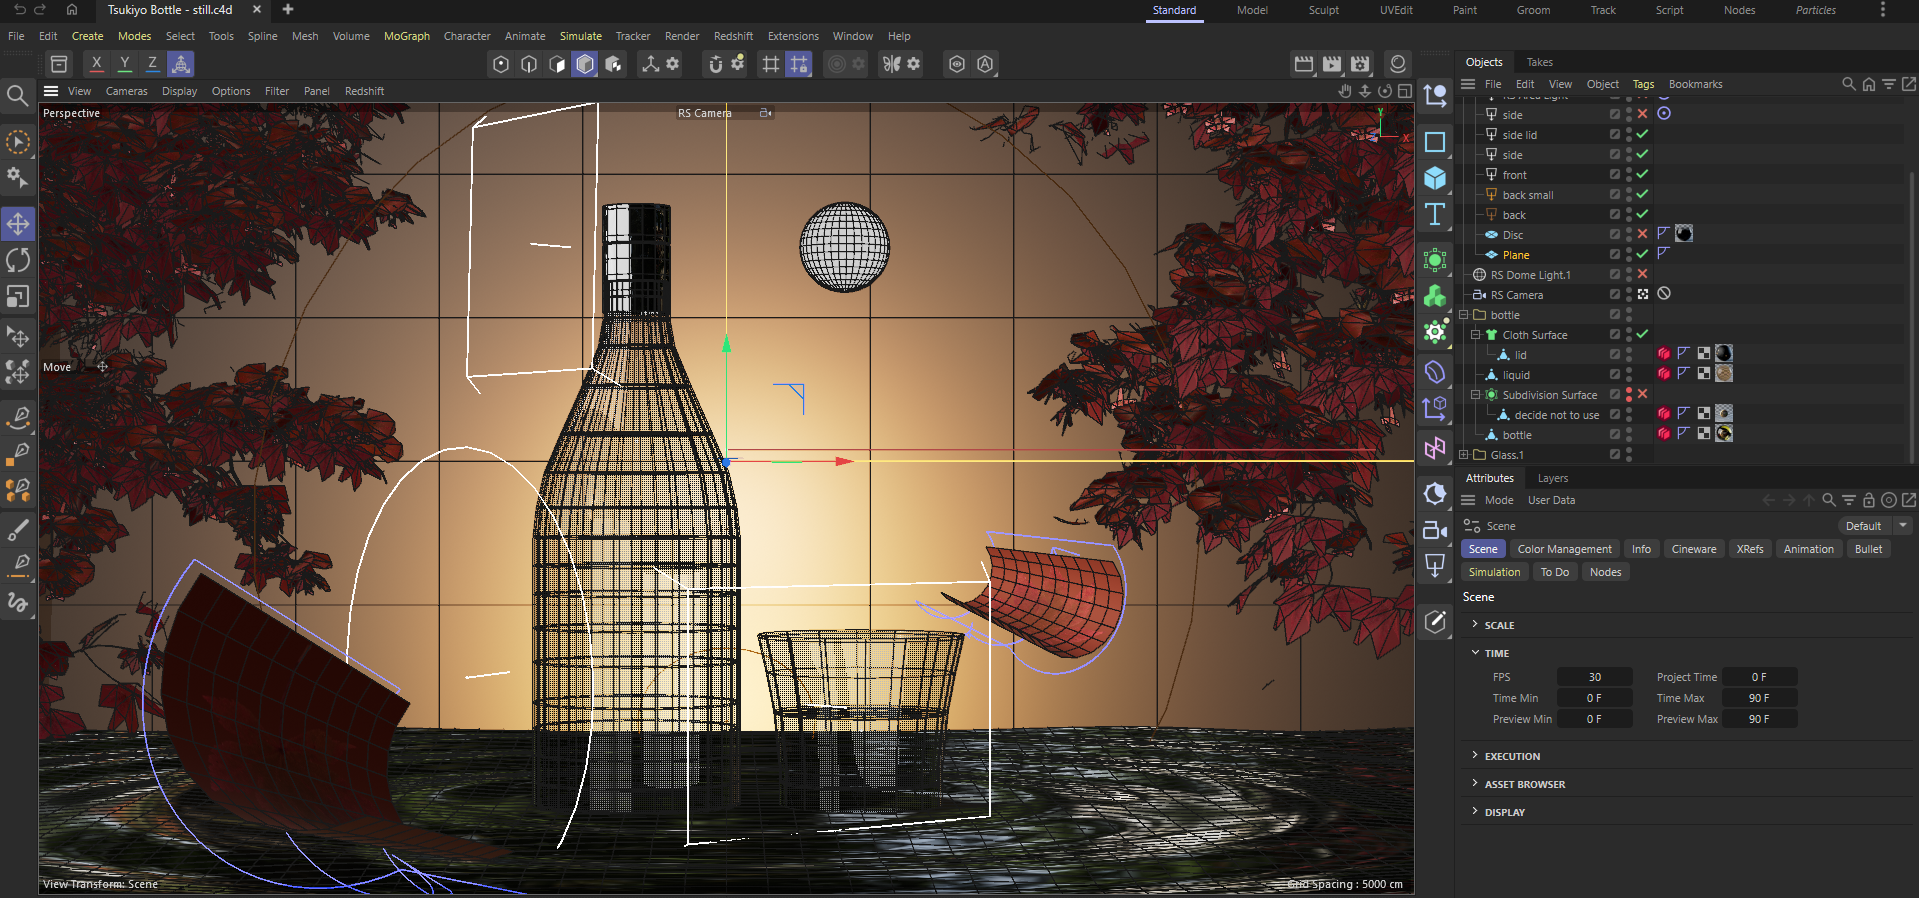Open the viewport search magnifier icon
The image size is (1919, 898).
point(17,96)
